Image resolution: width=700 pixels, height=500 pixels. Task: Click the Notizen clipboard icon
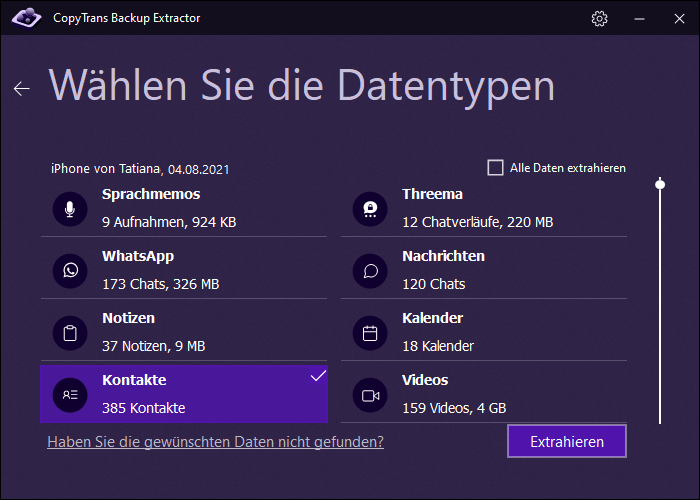click(70, 333)
